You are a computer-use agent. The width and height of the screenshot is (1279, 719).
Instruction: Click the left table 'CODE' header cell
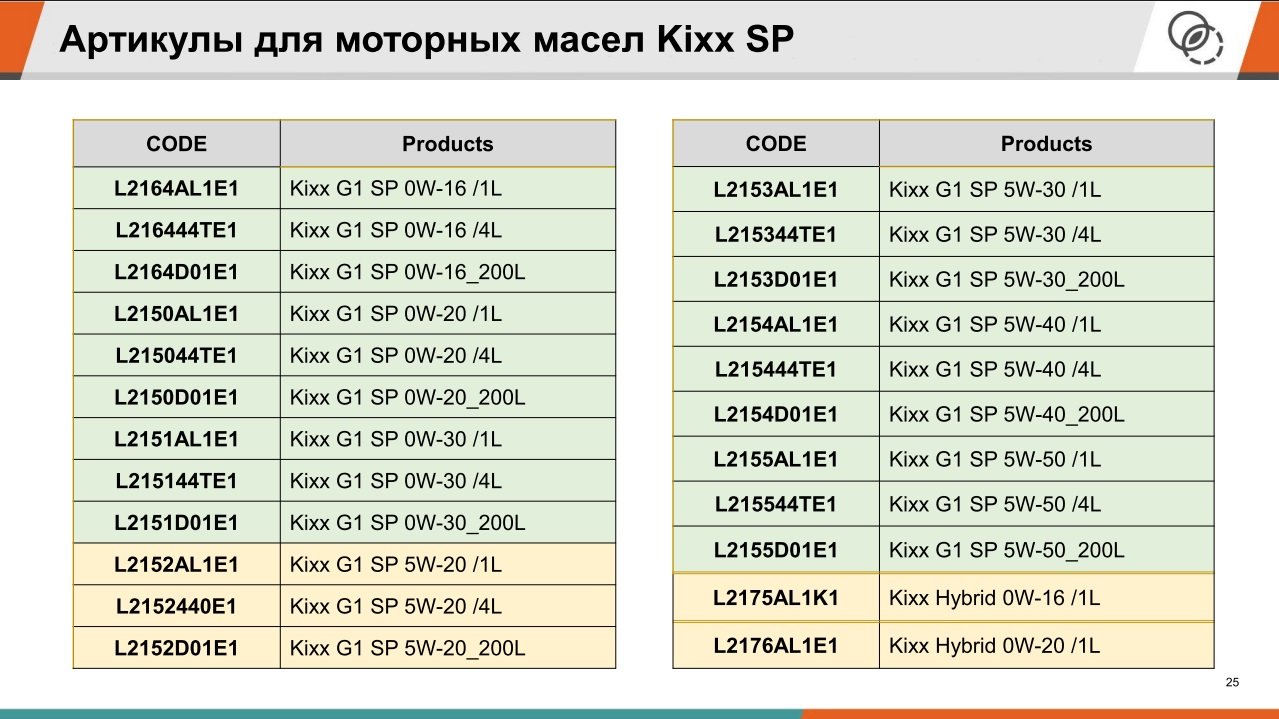177,144
